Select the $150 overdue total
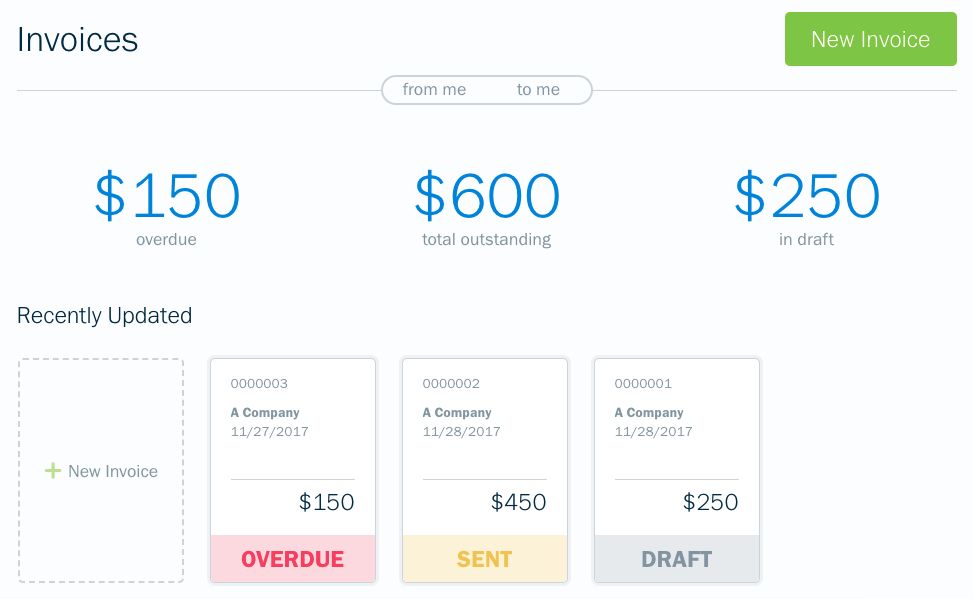Screen dimensions: 973x599 (x=167, y=196)
